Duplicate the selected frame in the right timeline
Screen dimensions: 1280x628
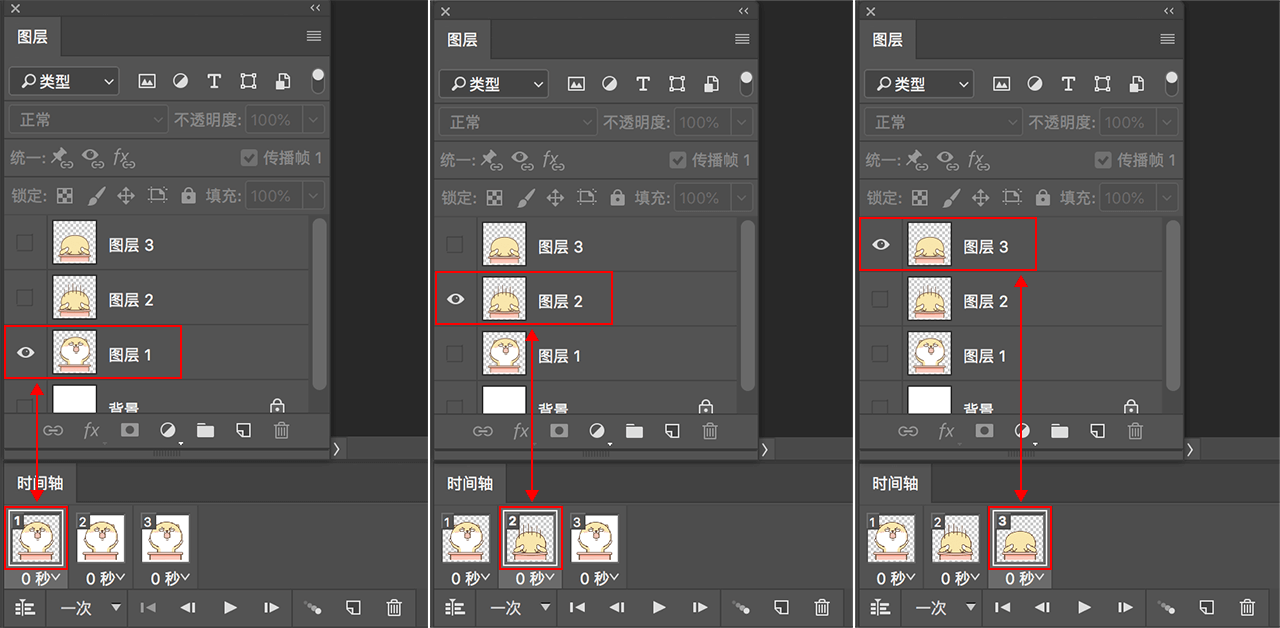point(1206,607)
